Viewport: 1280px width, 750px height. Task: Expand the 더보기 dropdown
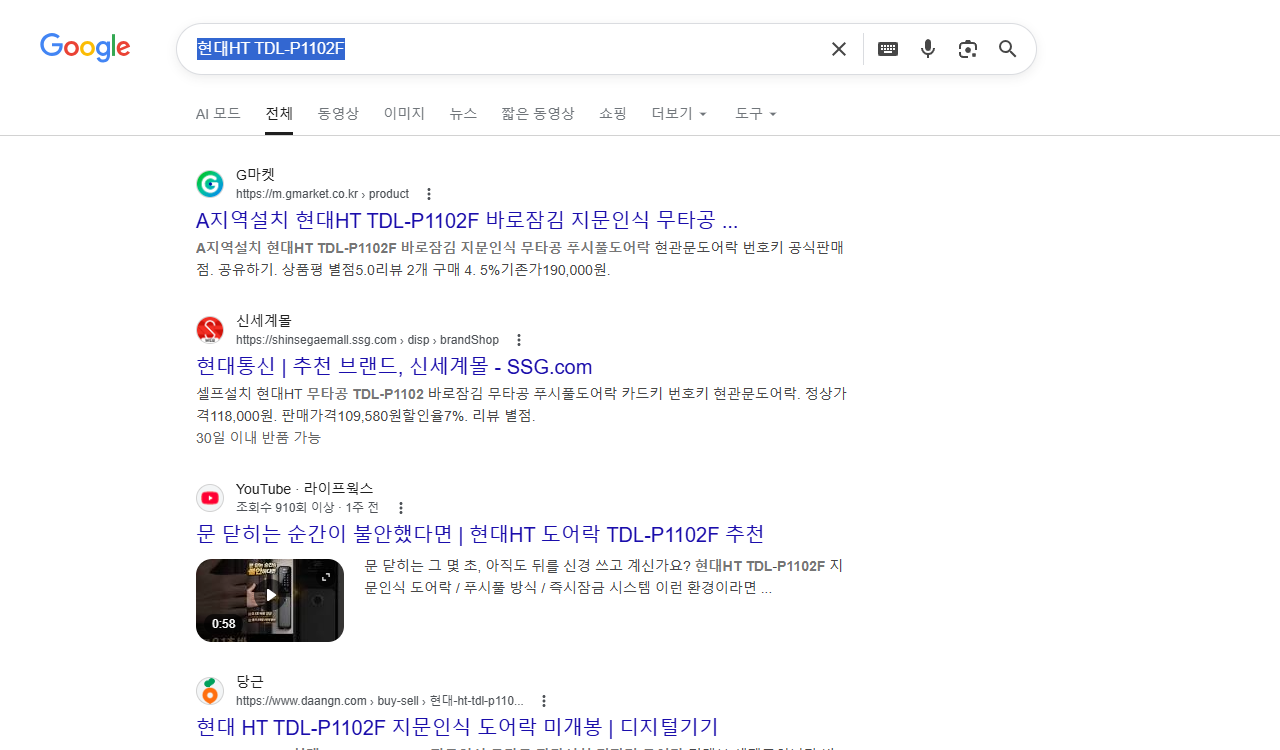click(x=679, y=113)
